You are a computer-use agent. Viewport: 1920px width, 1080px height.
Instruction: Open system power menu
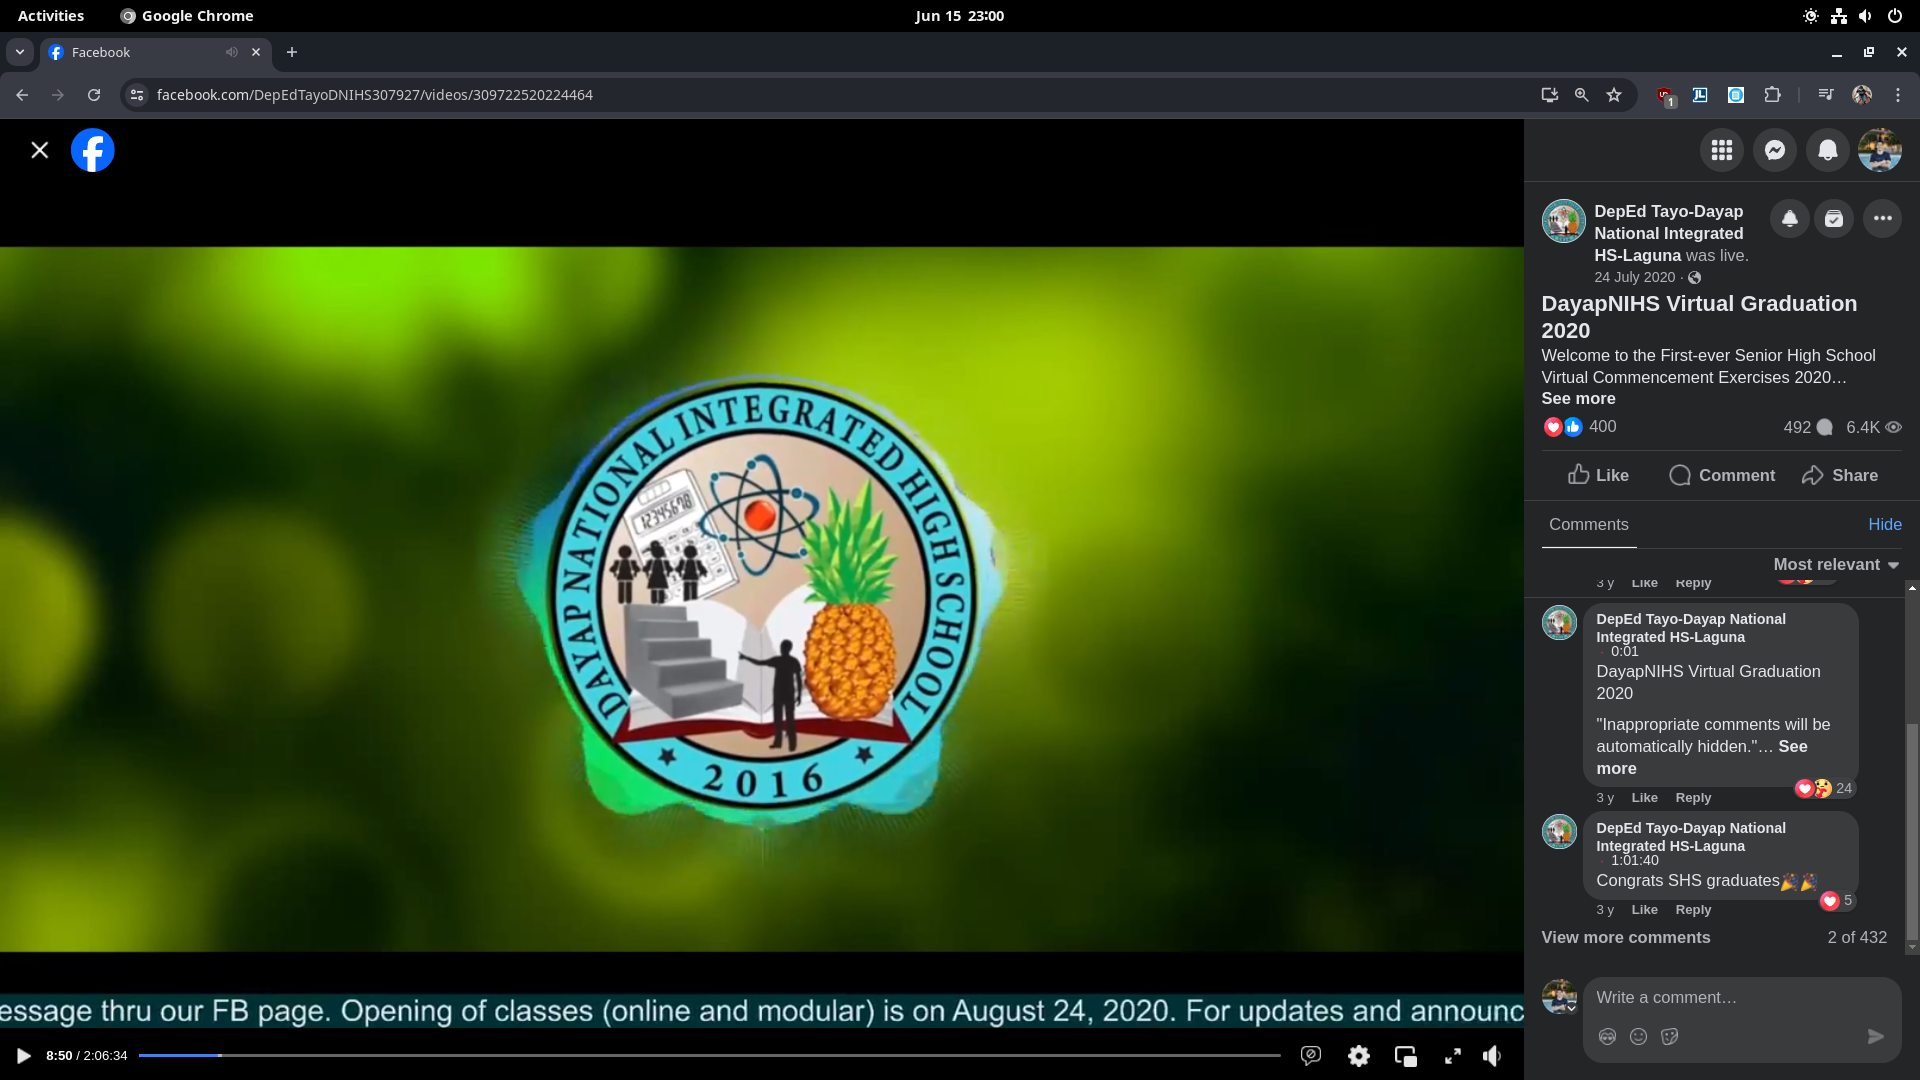(x=1895, y=16)
